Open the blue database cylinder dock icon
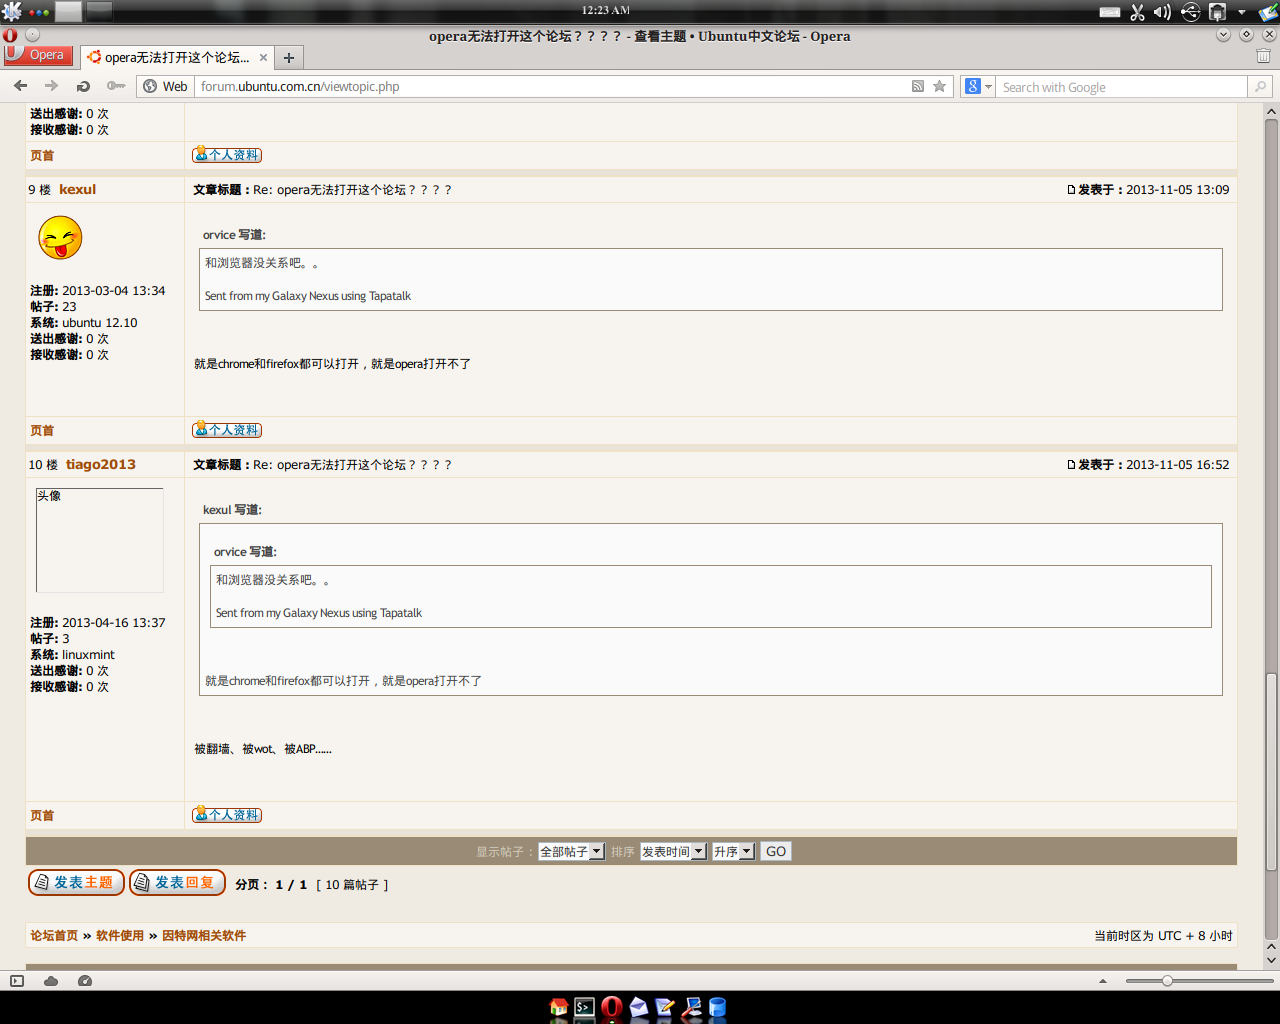This screenshot has height=1024, width=1280. pyautogui.click(x=717, y=1007)
